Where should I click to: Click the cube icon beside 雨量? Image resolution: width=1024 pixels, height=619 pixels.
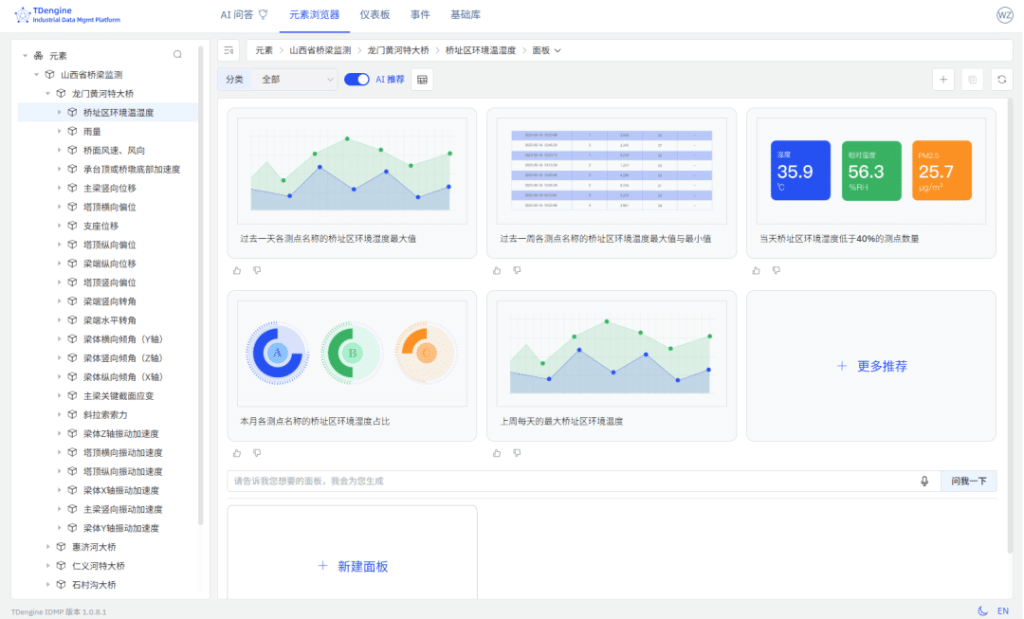(x=72, y=131)
